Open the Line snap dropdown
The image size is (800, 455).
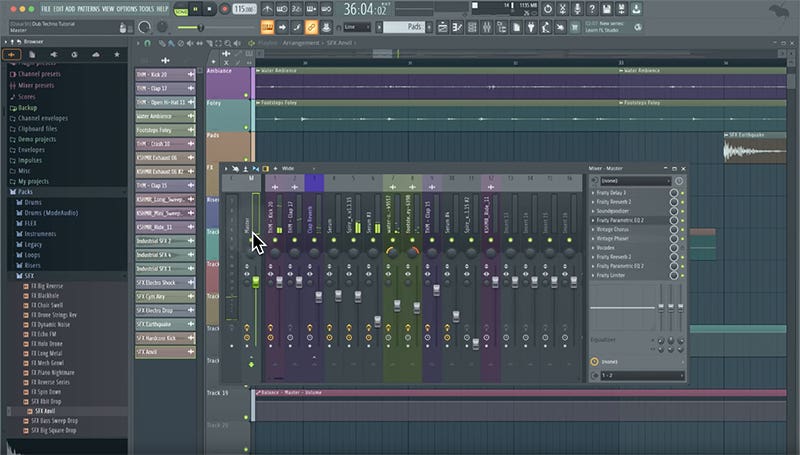click(x=357, y=27)
